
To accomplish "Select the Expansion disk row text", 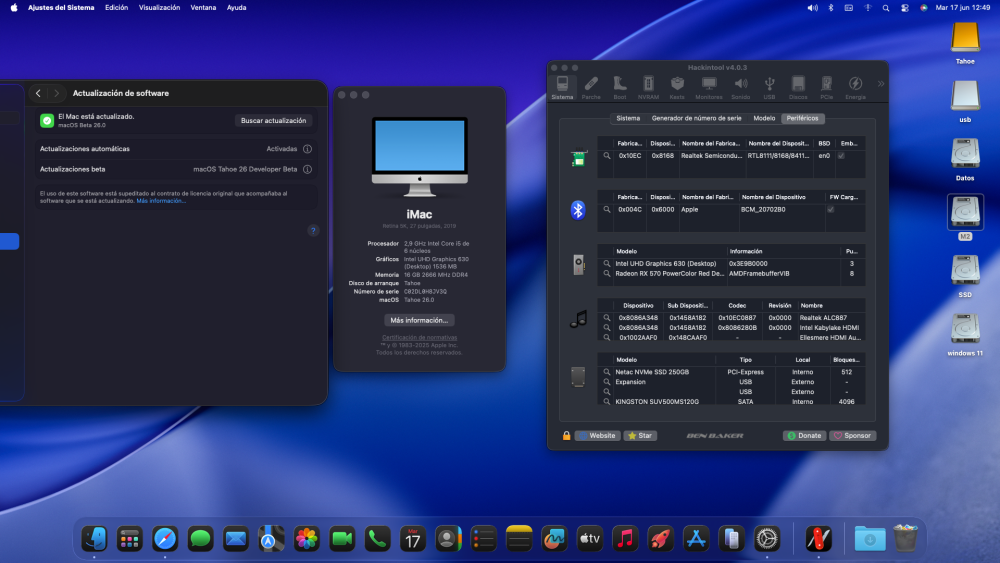I will click(630, 382).
